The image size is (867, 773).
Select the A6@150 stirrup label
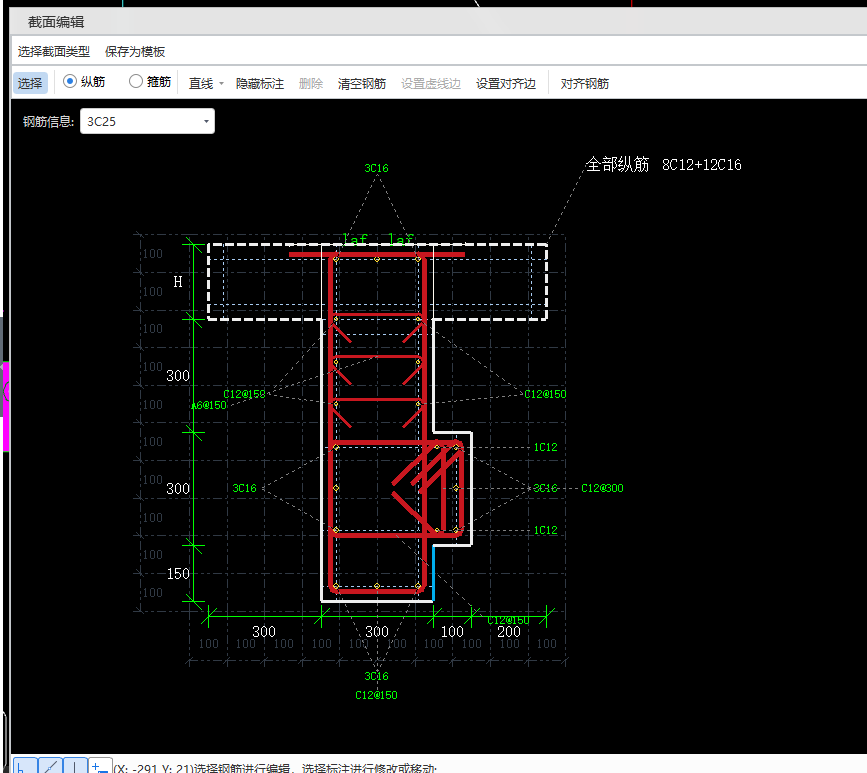tap(209, 405)
